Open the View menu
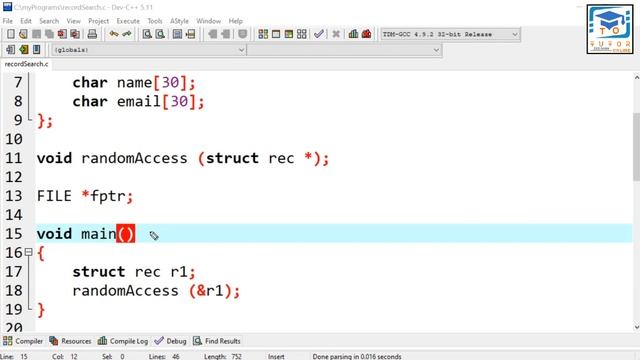 click(x=73, y=21)
